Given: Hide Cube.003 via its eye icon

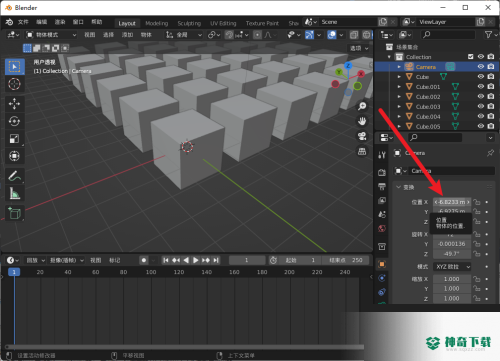Looking at the screenshot, I should click(x=481, y=106).
